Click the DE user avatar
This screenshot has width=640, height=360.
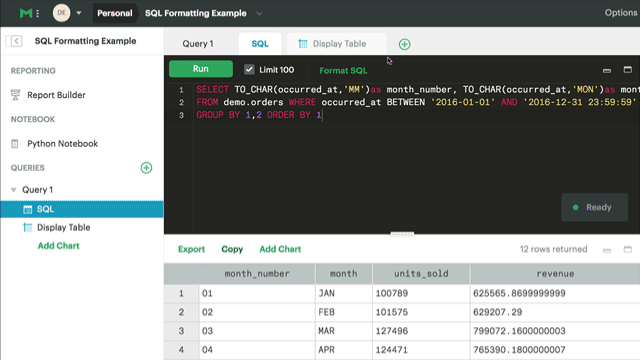coord(61,13)
